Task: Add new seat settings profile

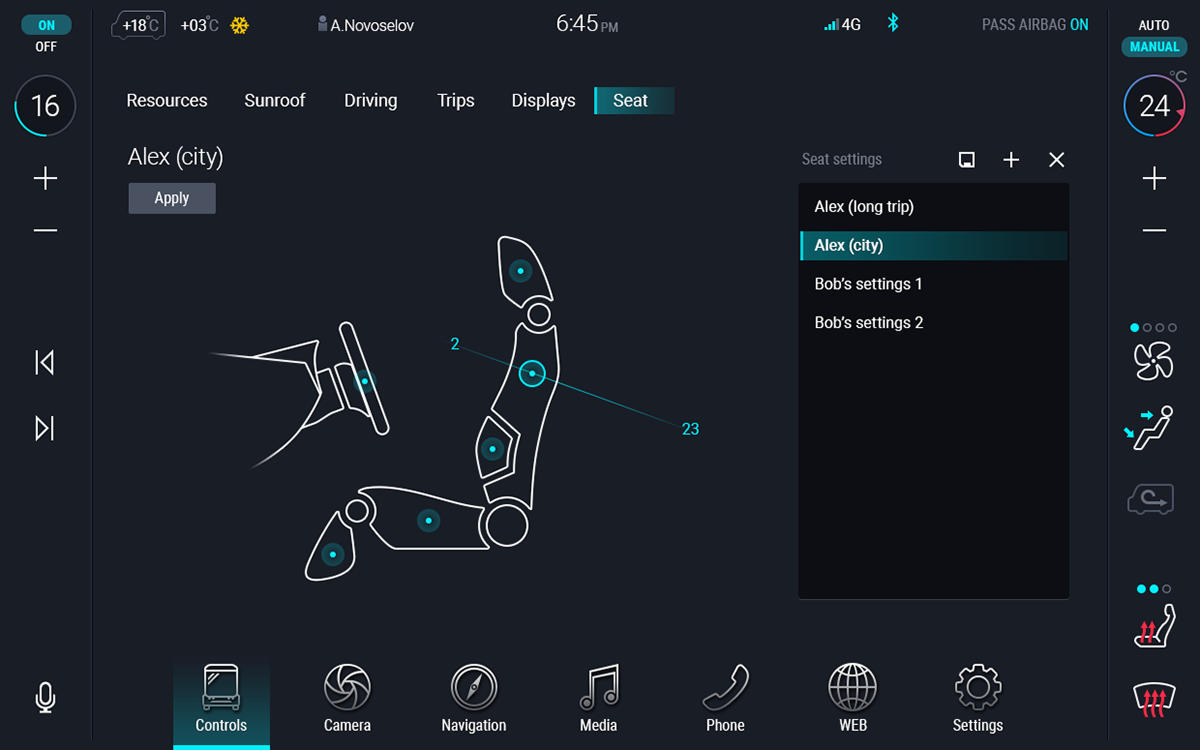Action: pos(1011,160)
